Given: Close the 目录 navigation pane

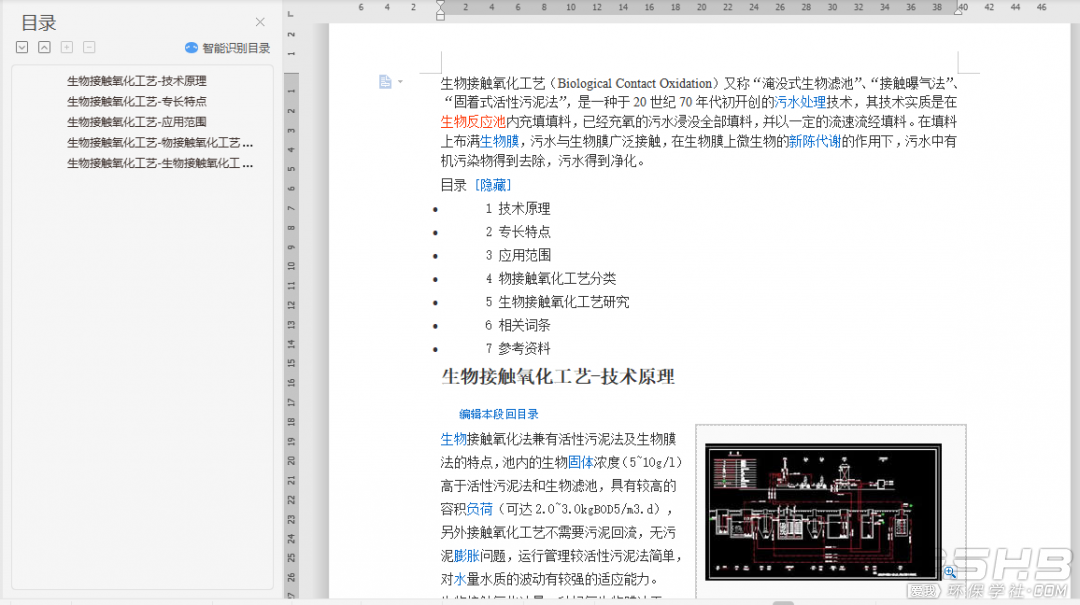Looking at the screenshot, I should click(260, 22).
